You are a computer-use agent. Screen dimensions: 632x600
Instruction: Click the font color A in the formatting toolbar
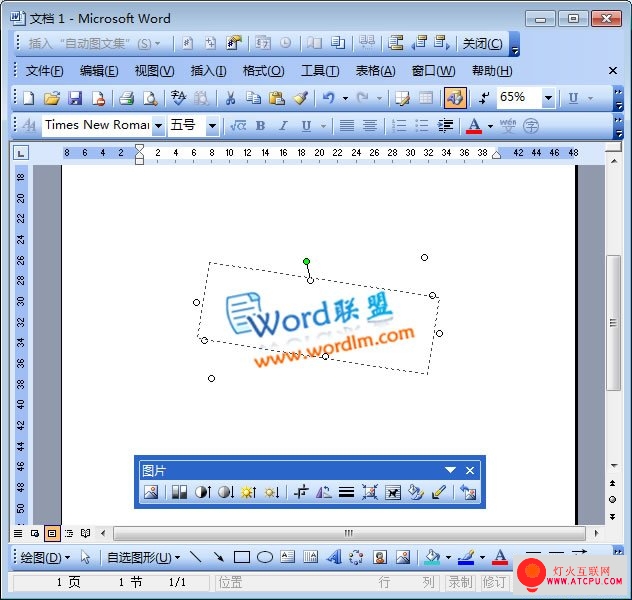[x=474, y=126]
